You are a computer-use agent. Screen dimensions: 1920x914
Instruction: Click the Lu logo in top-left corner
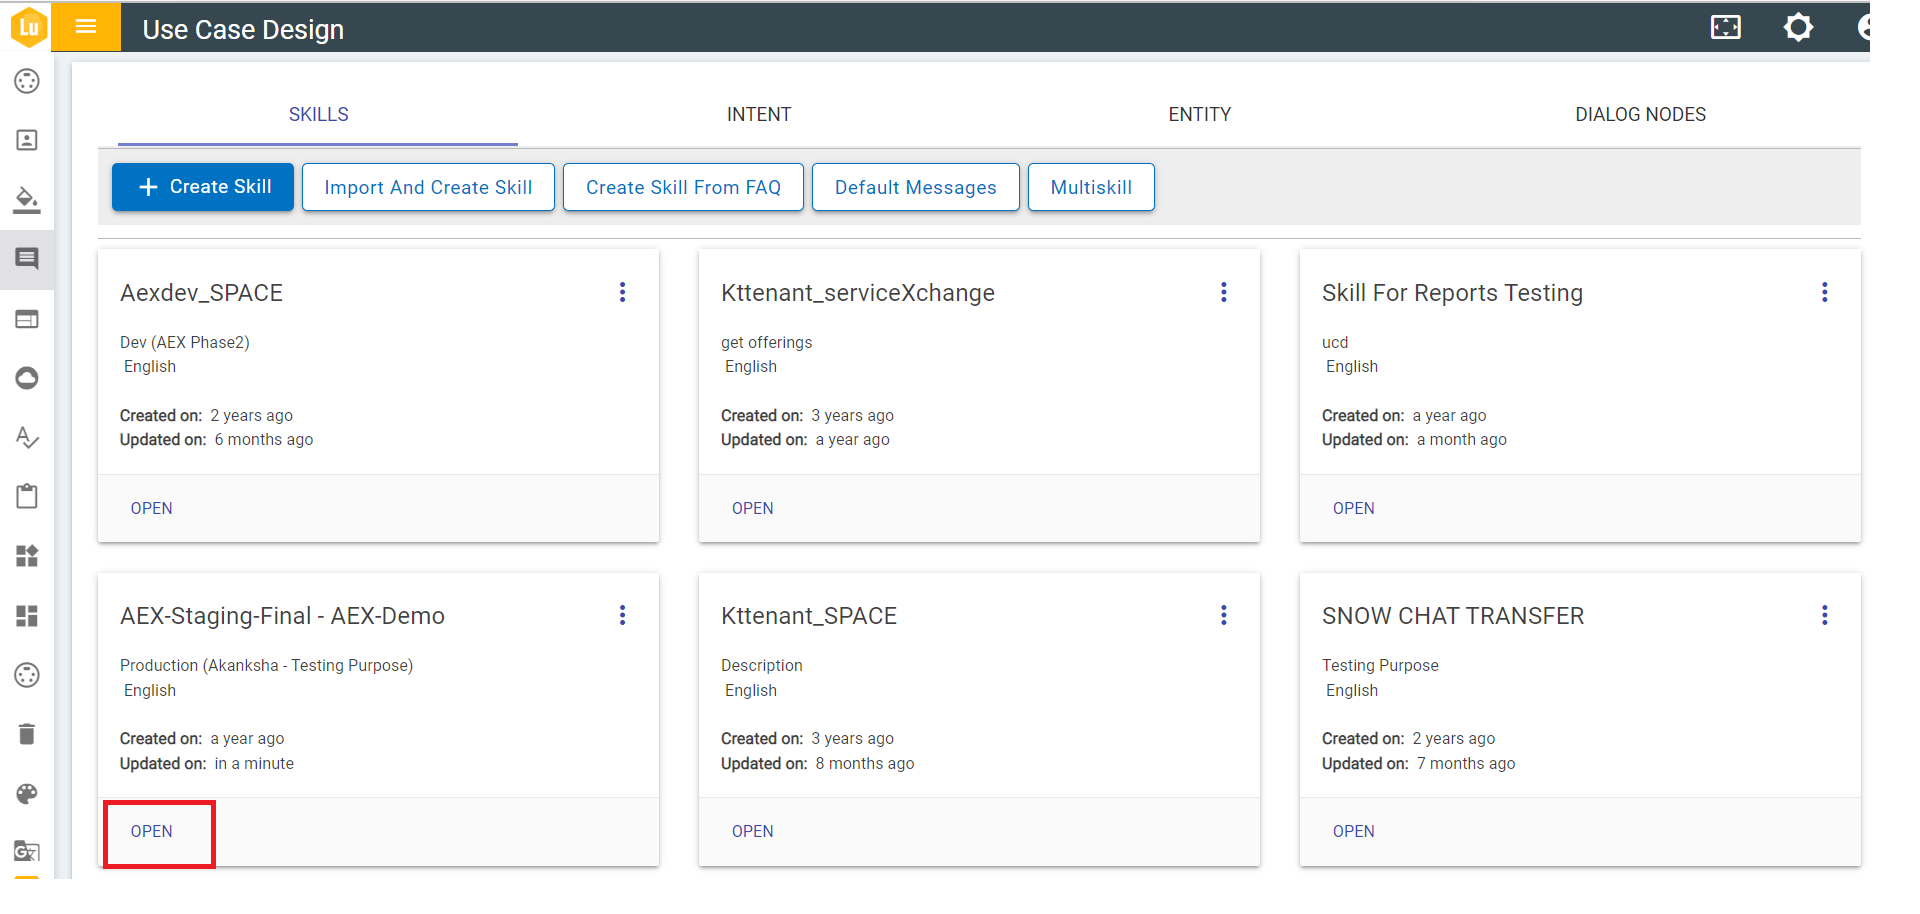click(28, 27)
